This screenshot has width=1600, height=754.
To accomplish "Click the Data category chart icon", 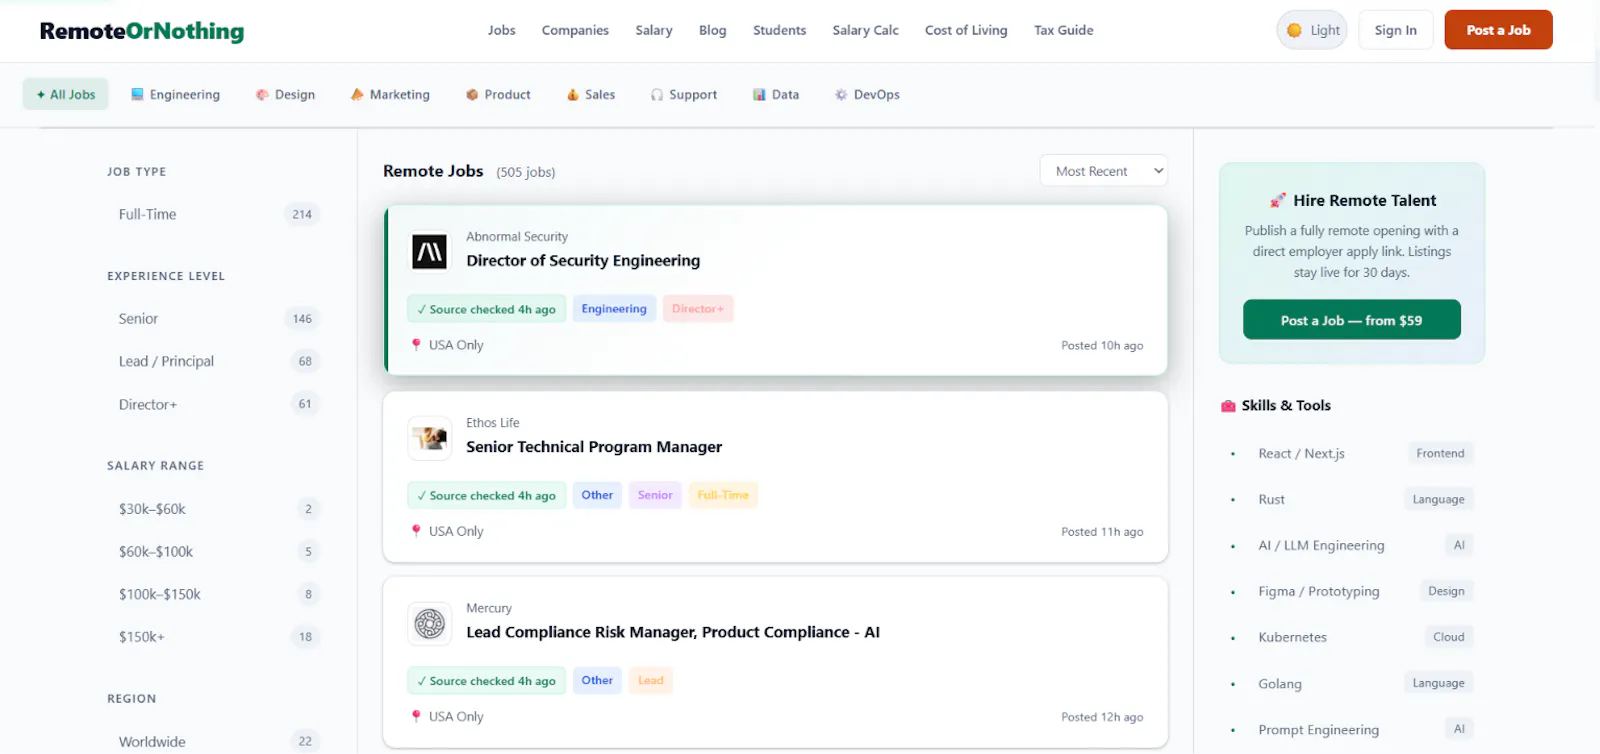I will click(759, 95).
